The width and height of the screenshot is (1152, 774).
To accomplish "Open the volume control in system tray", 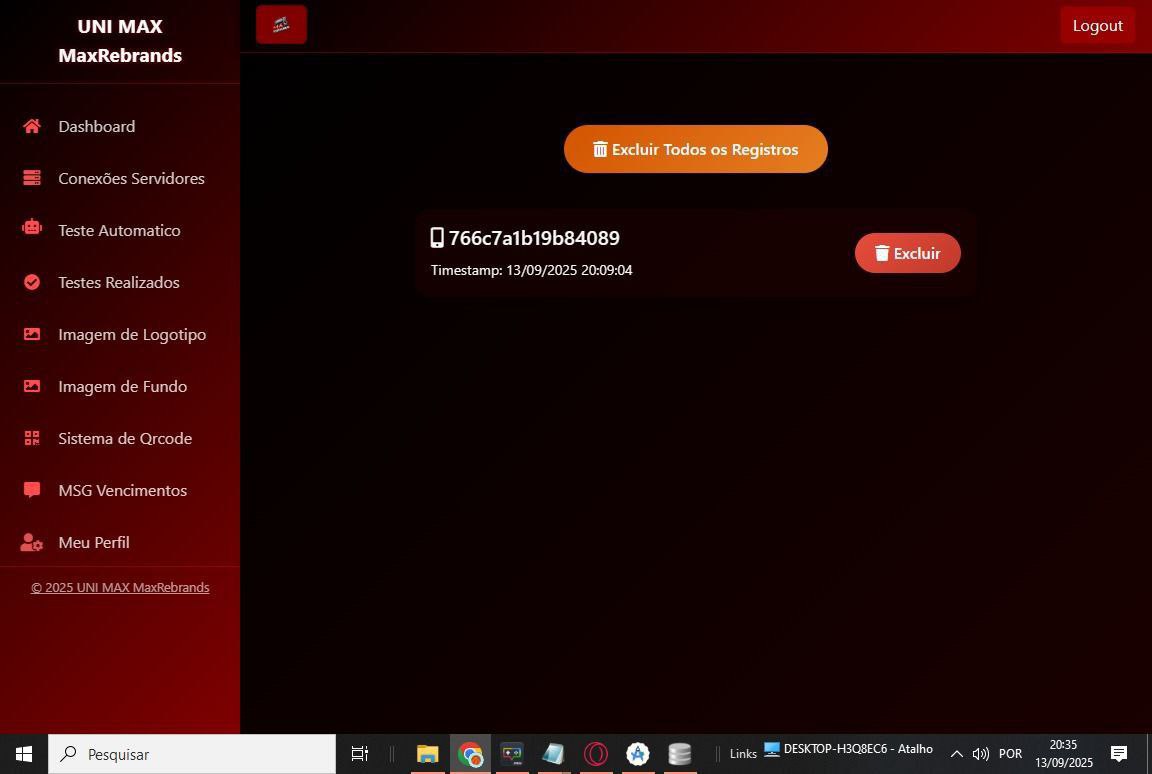I will 980,754.
